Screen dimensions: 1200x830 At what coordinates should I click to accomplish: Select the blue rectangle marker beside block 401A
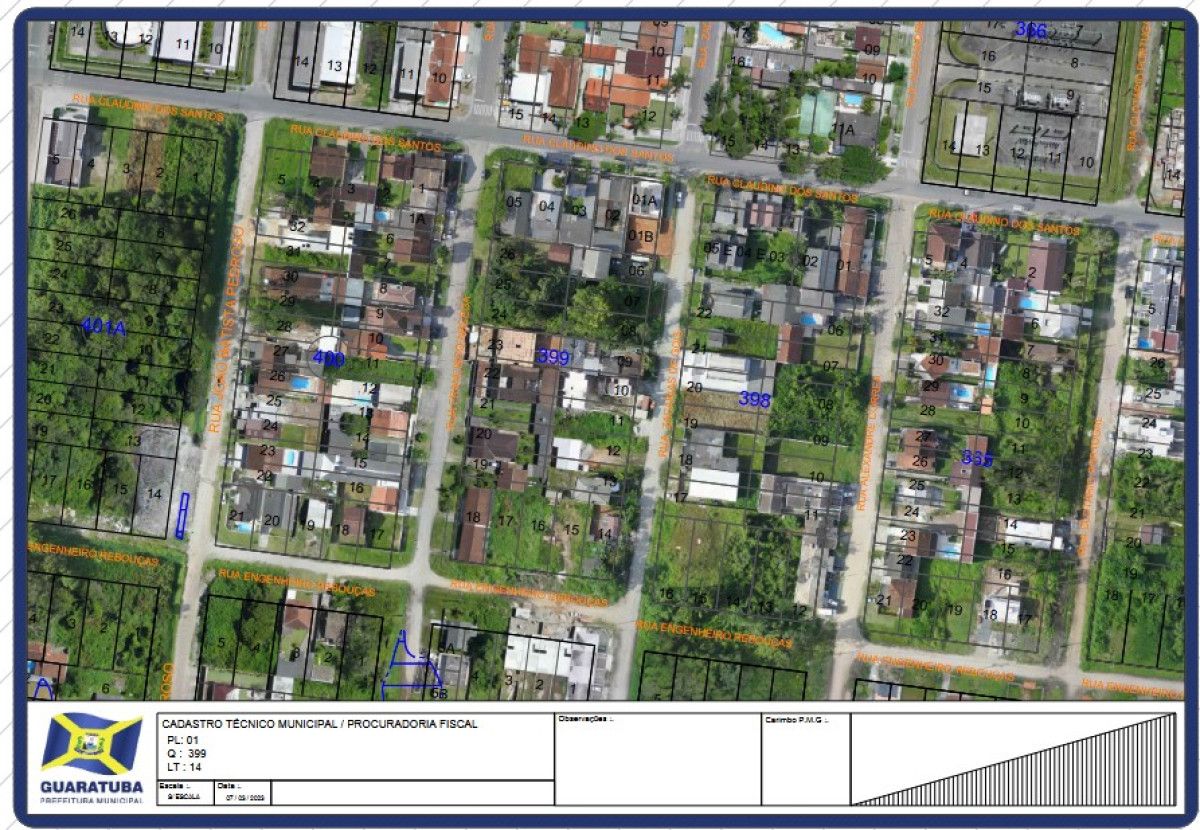(x=182, y=516)
